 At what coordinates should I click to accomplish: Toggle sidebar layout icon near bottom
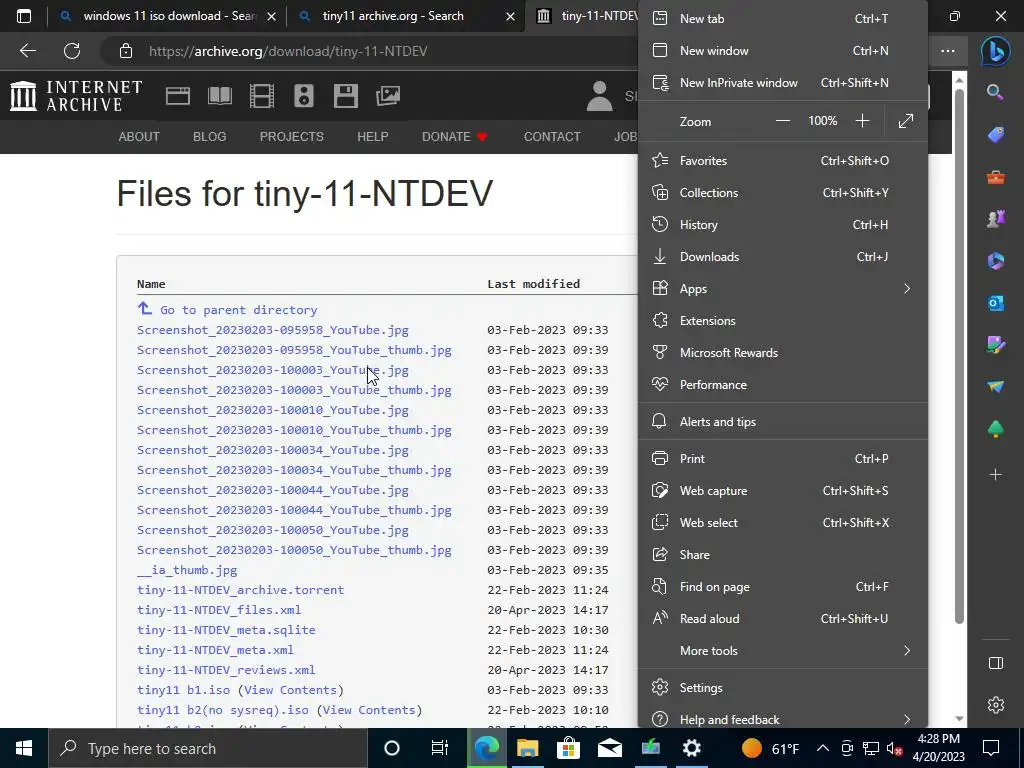click(995, 664)
